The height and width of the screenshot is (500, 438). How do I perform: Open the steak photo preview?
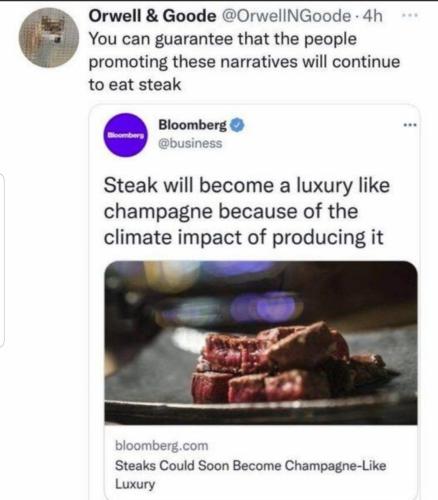coord(261,343)
